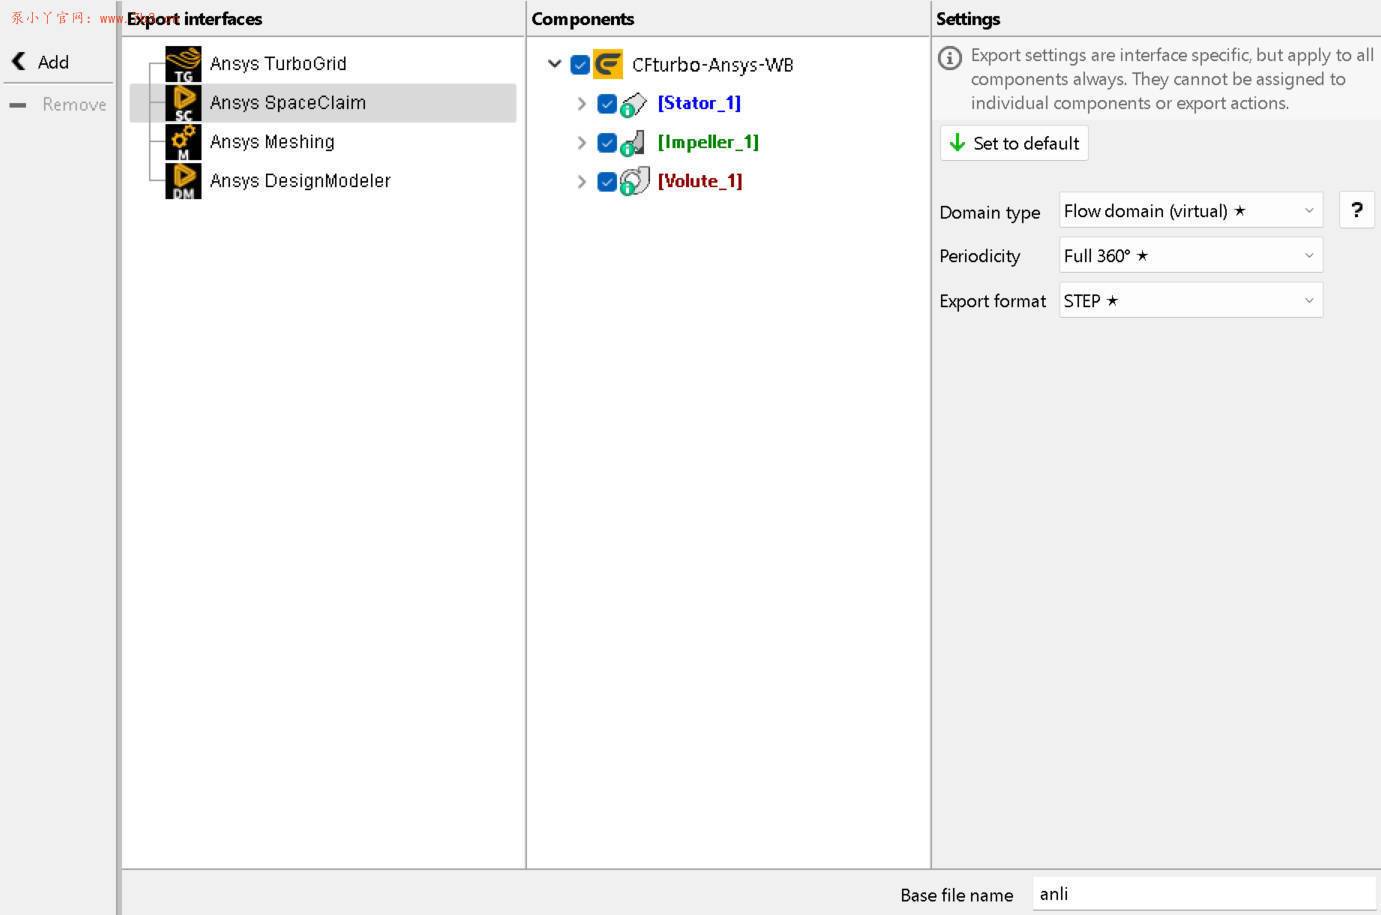1381x915 pixels.
Task: Click the CFturbo project logo icon
Action: pyautogui.click(x=608, y=65)
